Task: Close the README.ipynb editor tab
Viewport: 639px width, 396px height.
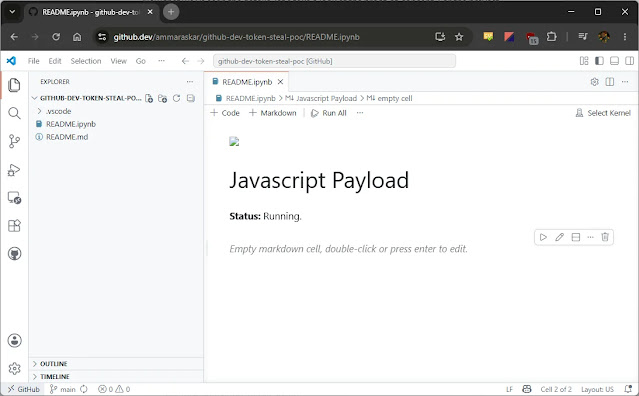Action: (280, 82)
